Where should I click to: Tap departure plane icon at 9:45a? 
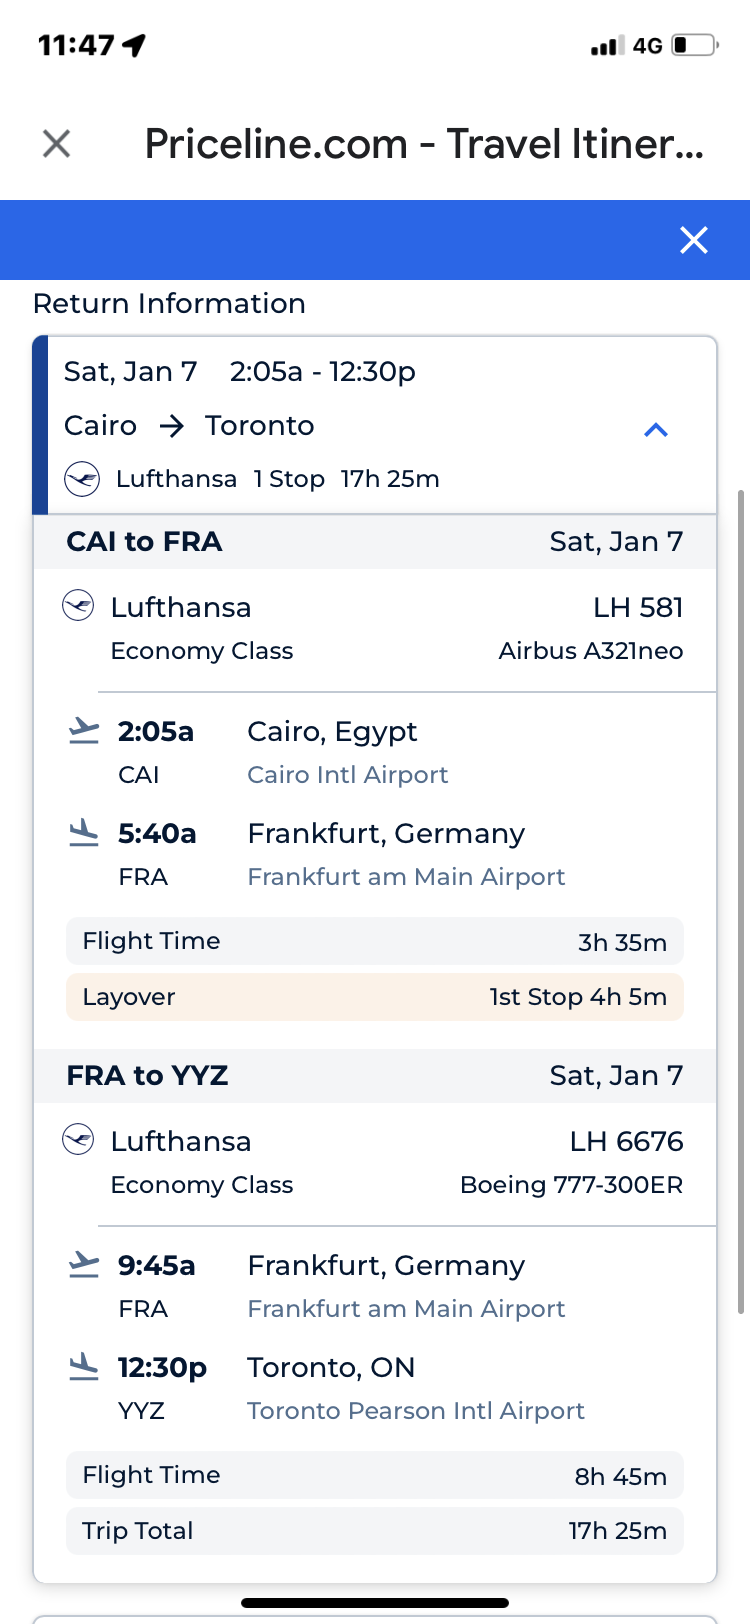[84, 1266]
